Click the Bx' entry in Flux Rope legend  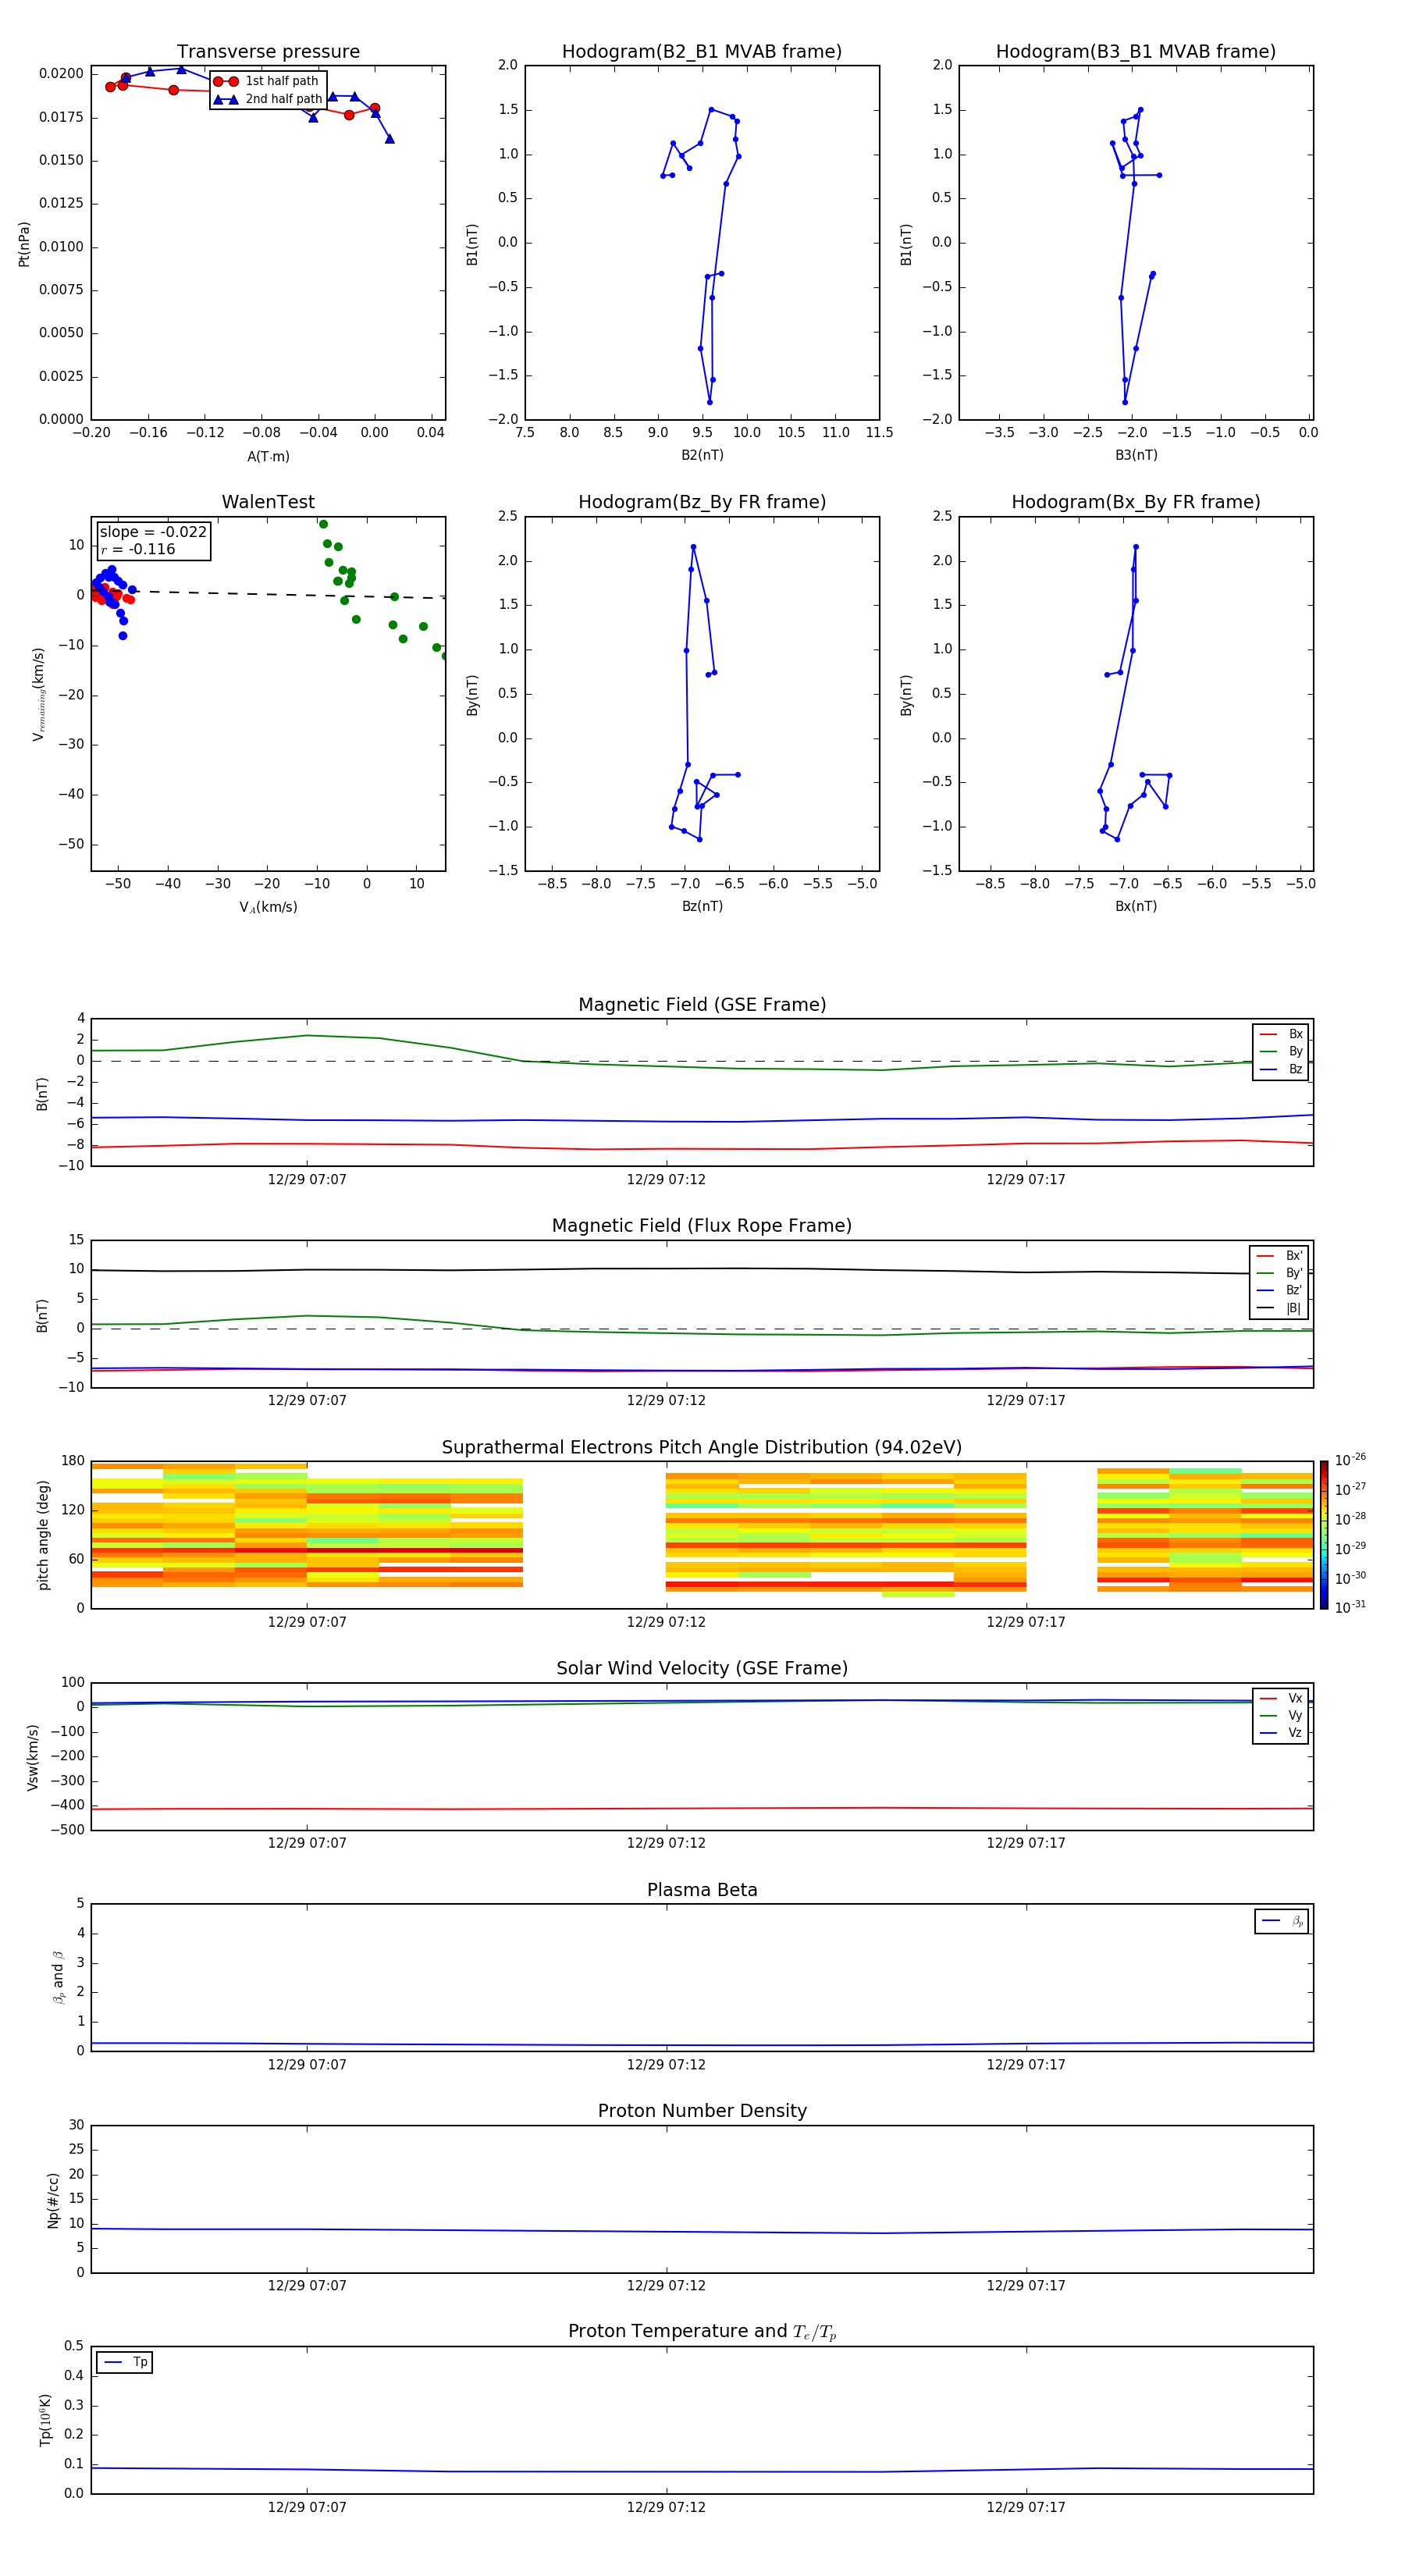1279,1256
